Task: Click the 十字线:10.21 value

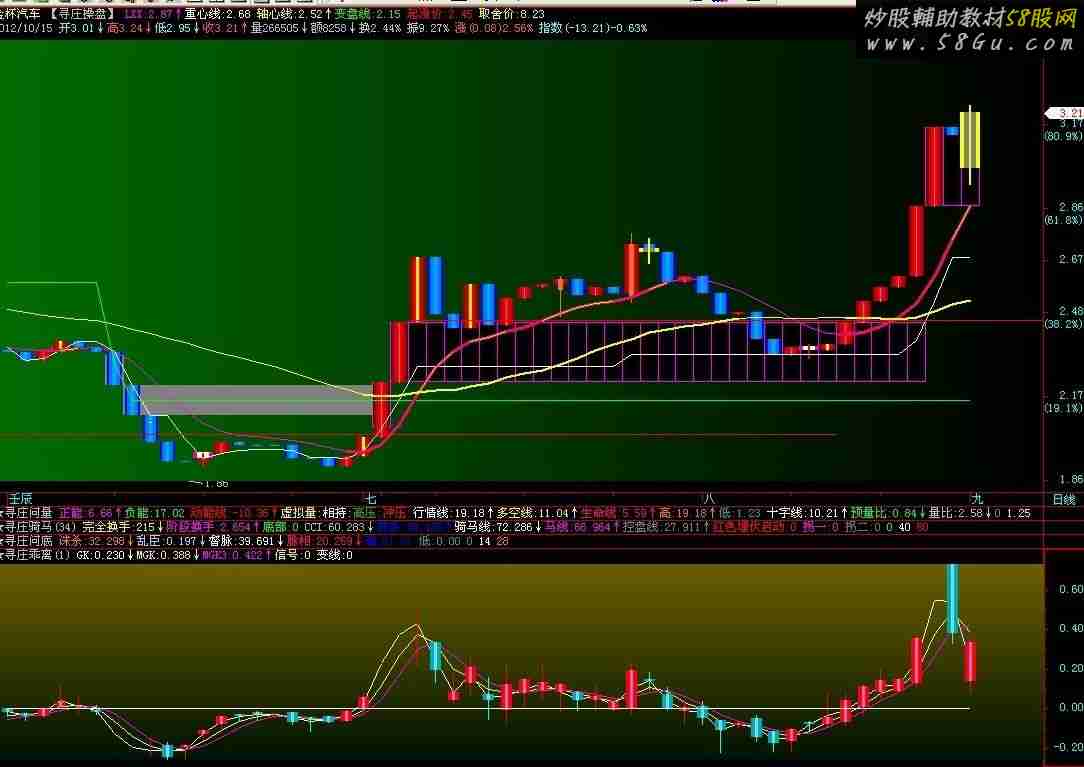Action: pos(802,513)
